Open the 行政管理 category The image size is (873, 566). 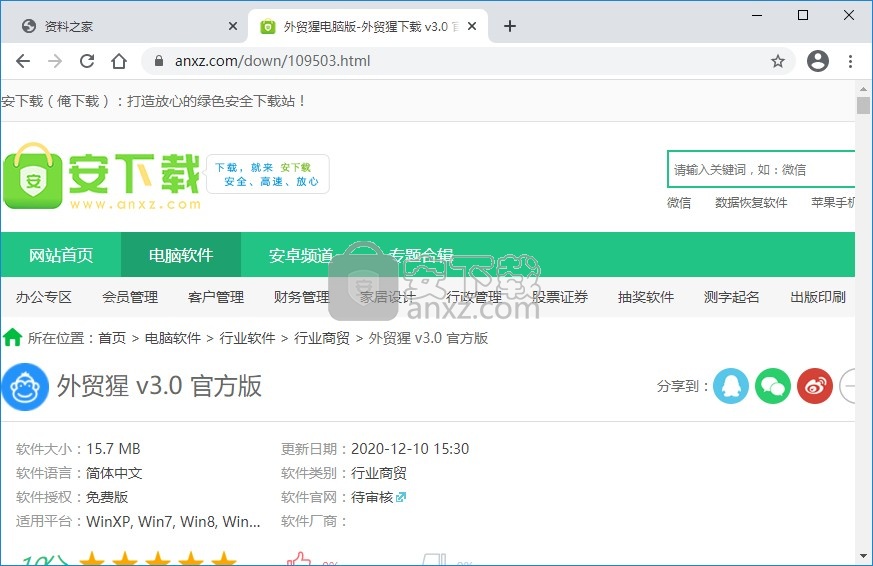click(x=474, y=297)
